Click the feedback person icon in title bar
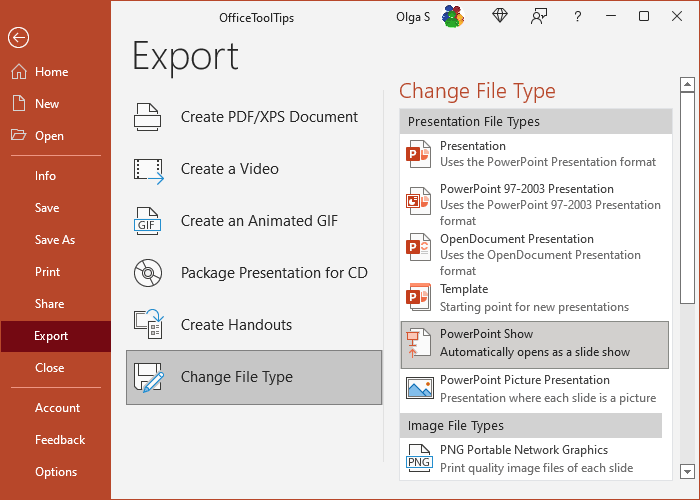This screenshot has width=700, height=500. [538, 17]
